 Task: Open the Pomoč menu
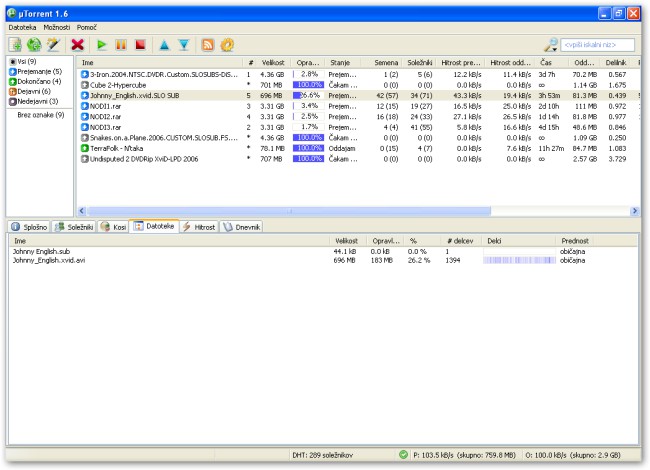[86, 27]
